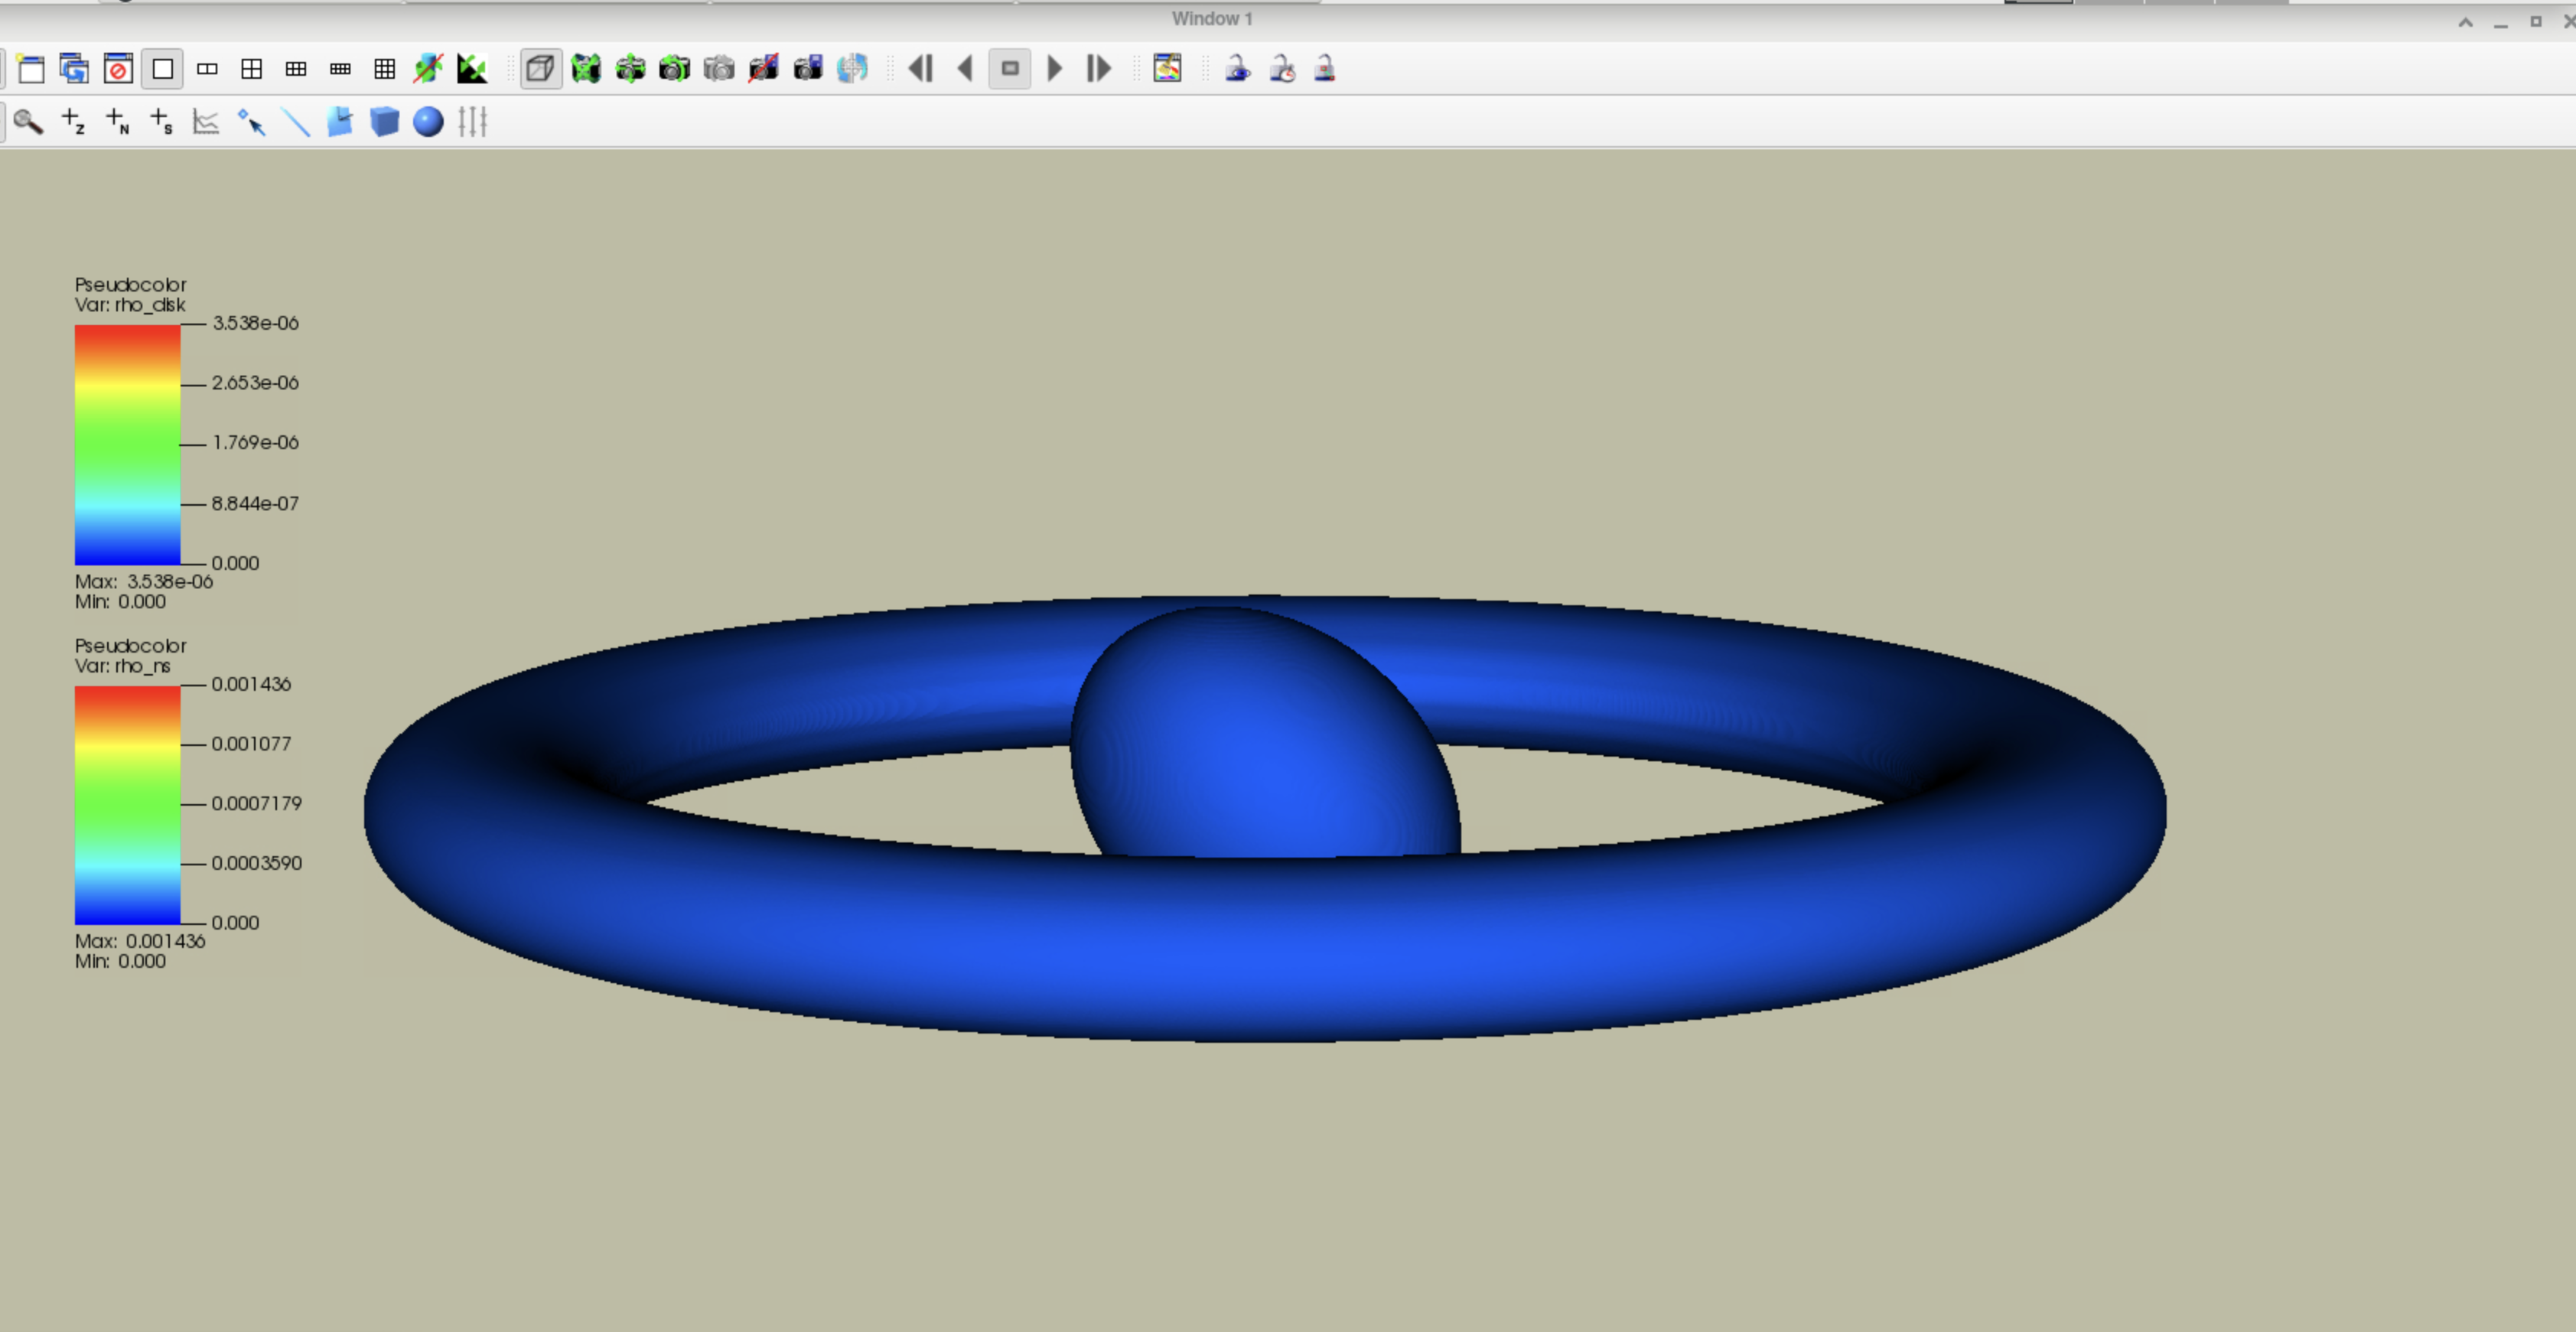Image resolution: width=2576 pixels, height=1332 pixels.
Task: Step to the previous frame
Action: point(920,69)
